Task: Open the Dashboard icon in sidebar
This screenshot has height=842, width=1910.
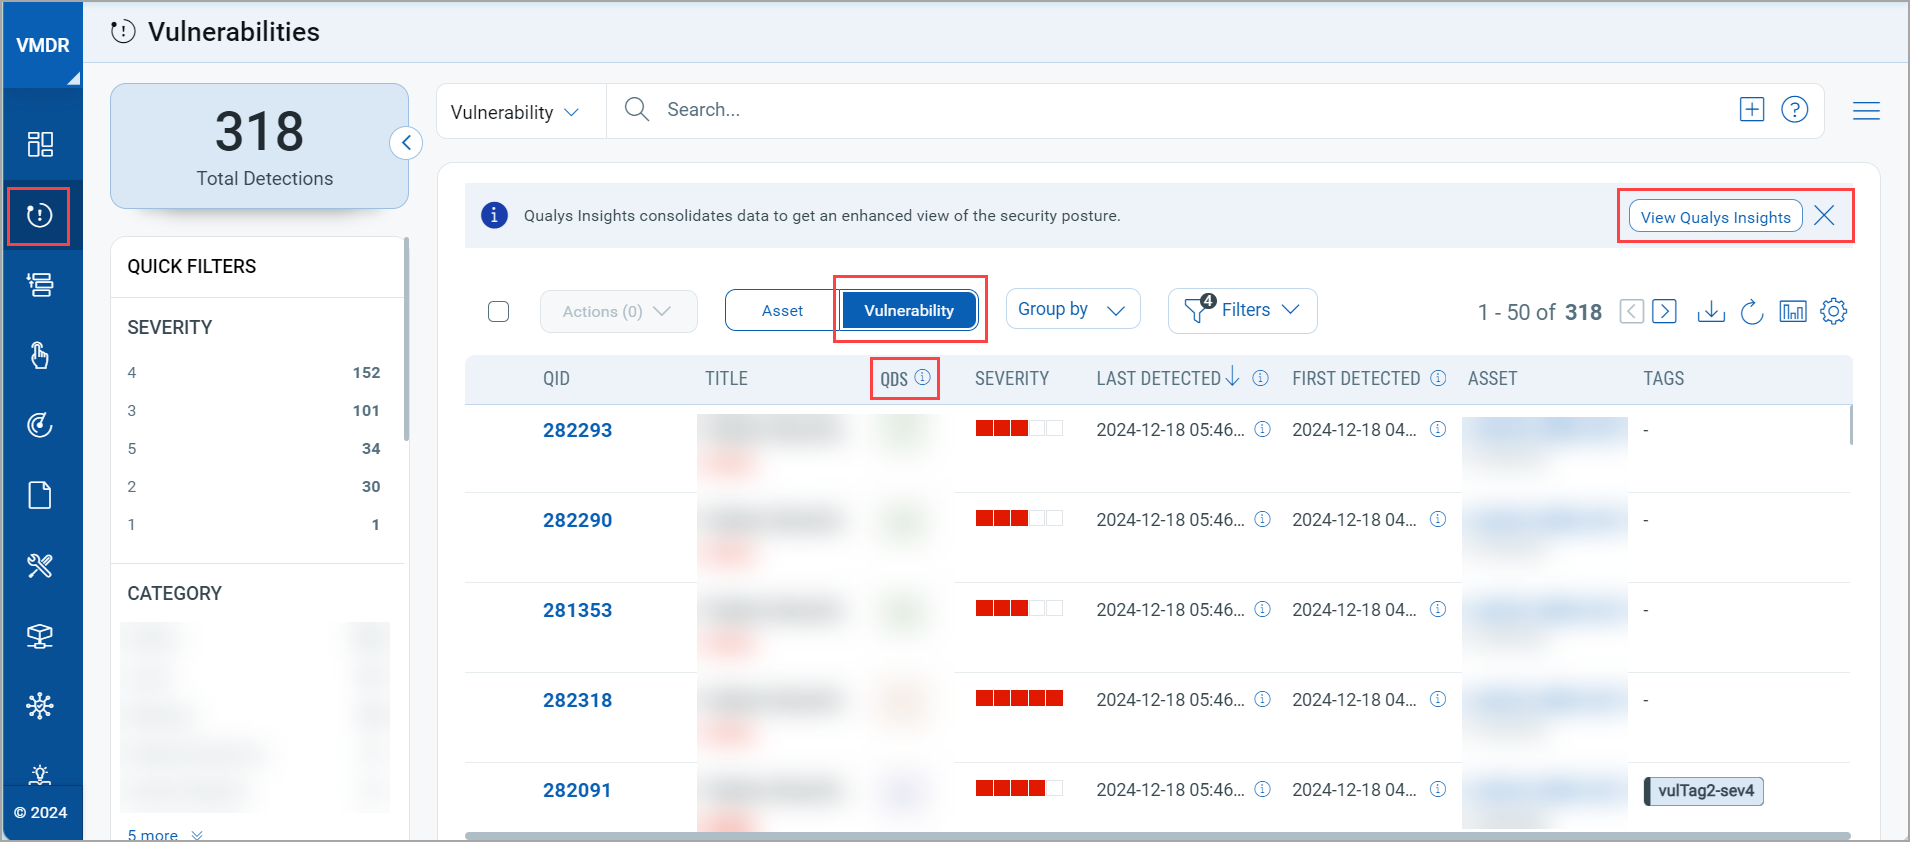Action: coord(40,145)
